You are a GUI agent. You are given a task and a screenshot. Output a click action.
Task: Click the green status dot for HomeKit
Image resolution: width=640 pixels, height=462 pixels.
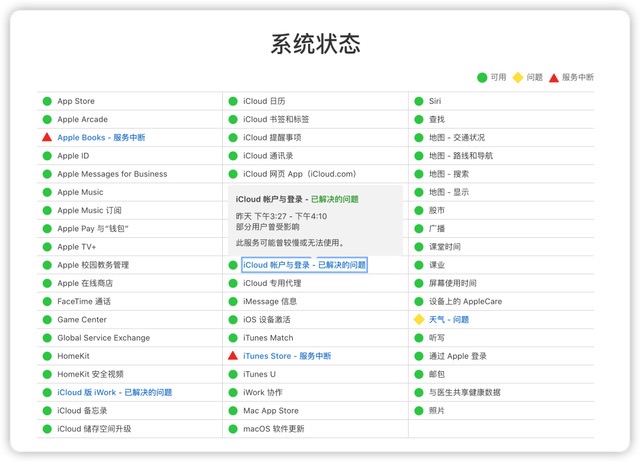pos(47,356)
